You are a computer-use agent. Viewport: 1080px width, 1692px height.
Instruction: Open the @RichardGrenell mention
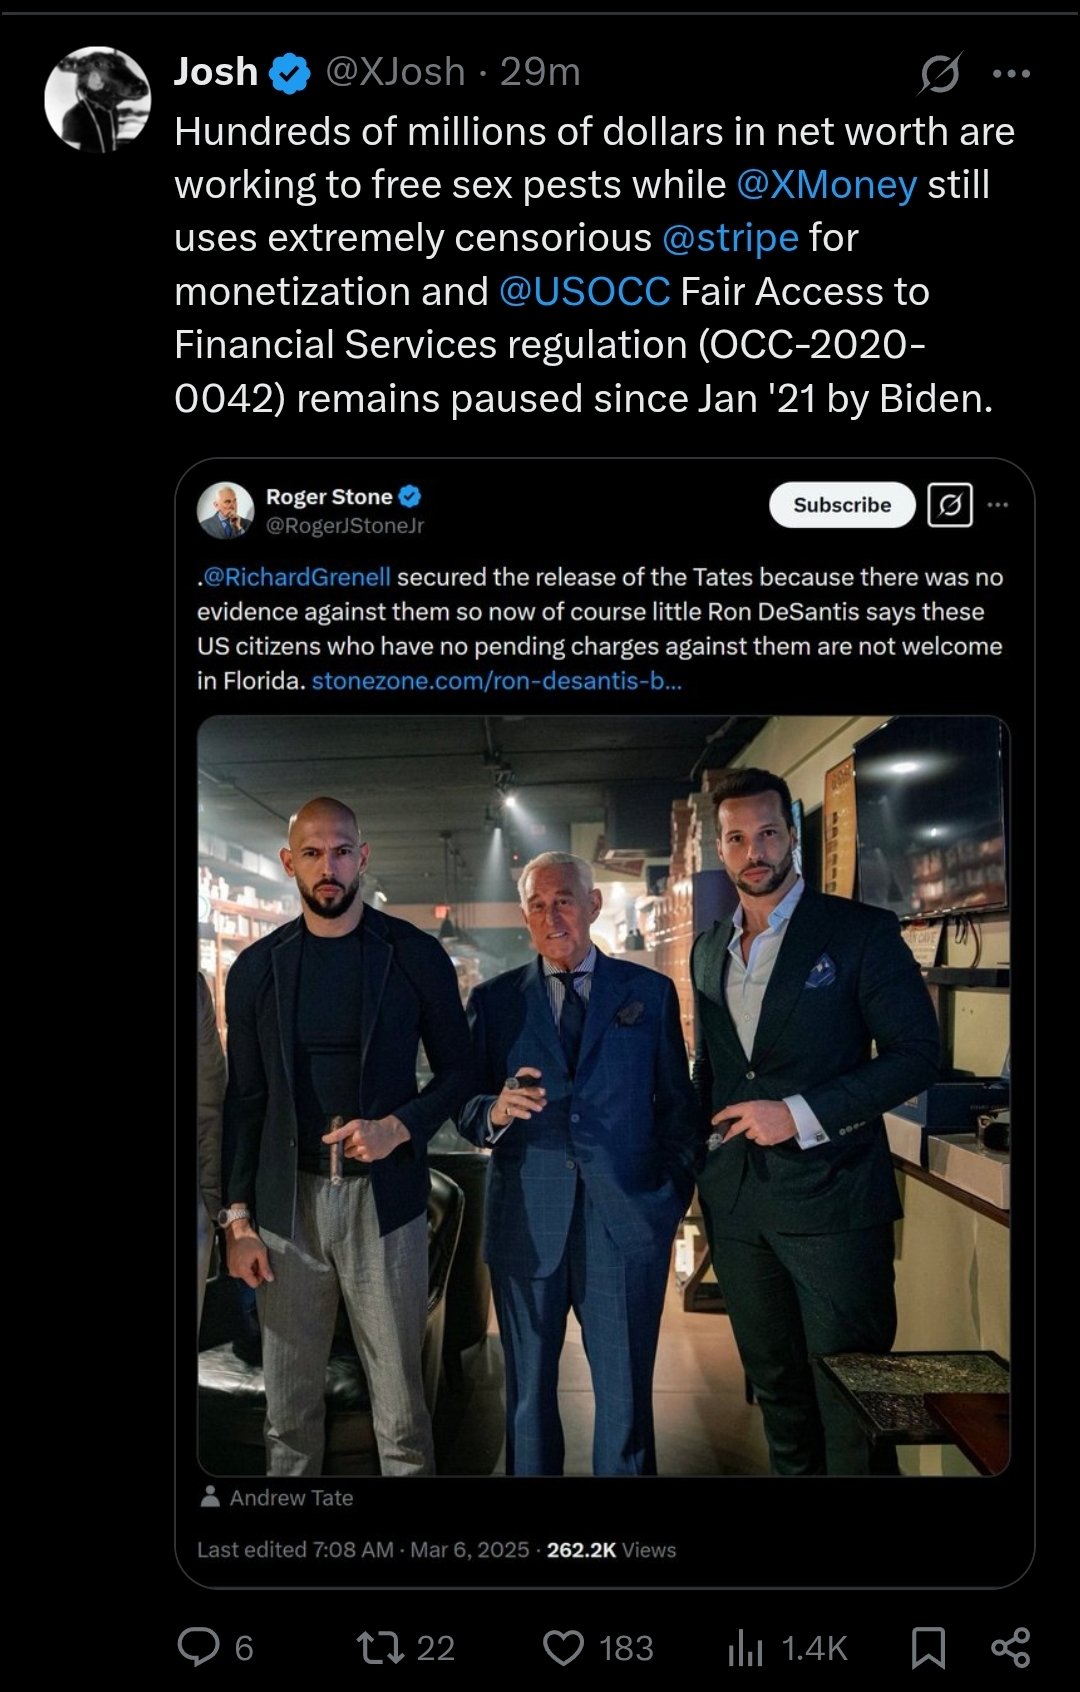click(297, 577)
